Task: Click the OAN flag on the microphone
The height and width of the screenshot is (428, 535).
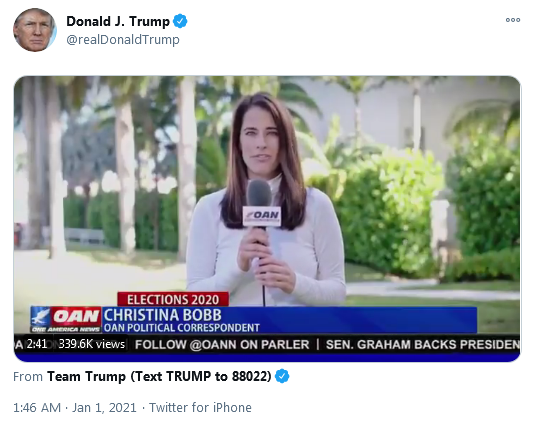Action: click(262, 216)
